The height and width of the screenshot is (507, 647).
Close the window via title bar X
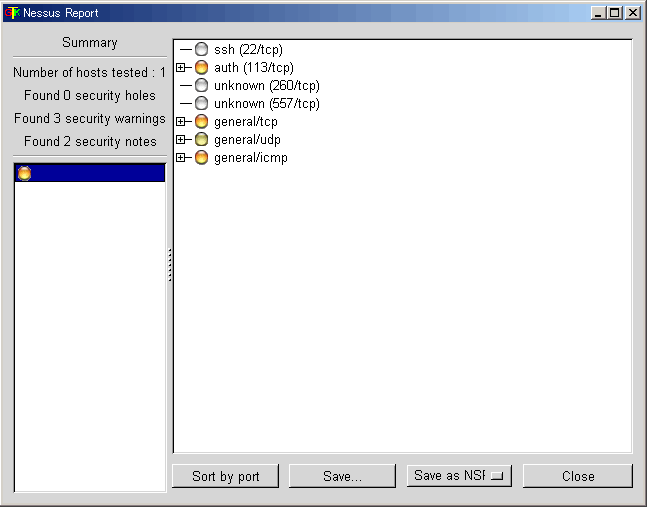[633, 13]
